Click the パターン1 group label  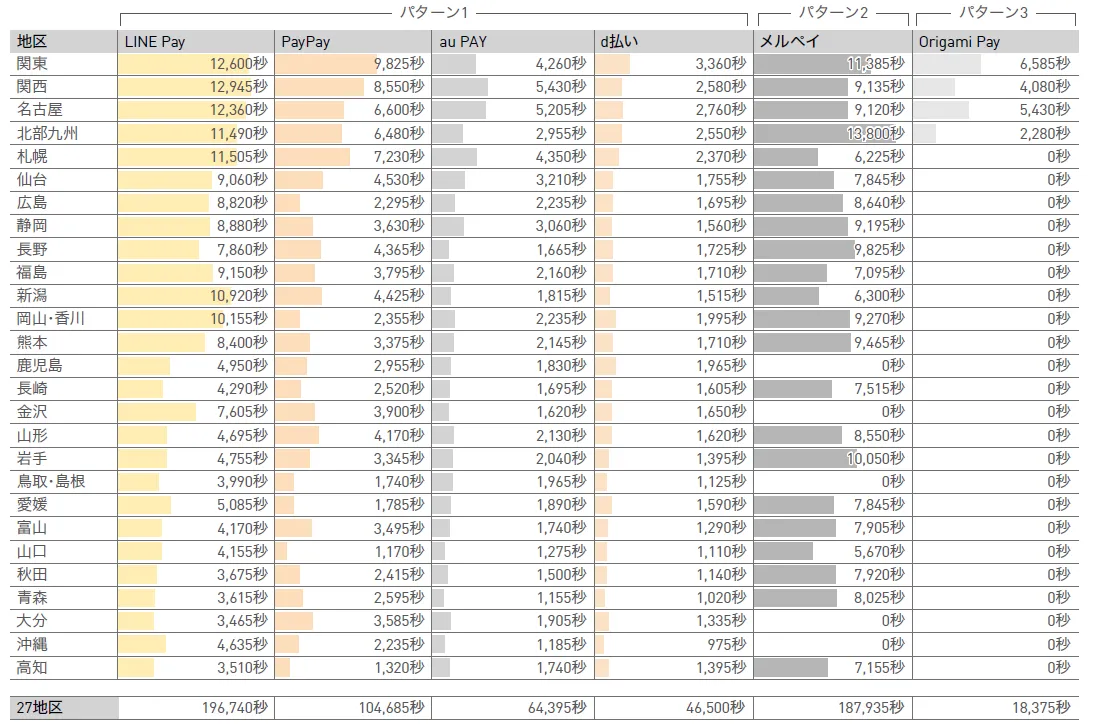[433, 13]
